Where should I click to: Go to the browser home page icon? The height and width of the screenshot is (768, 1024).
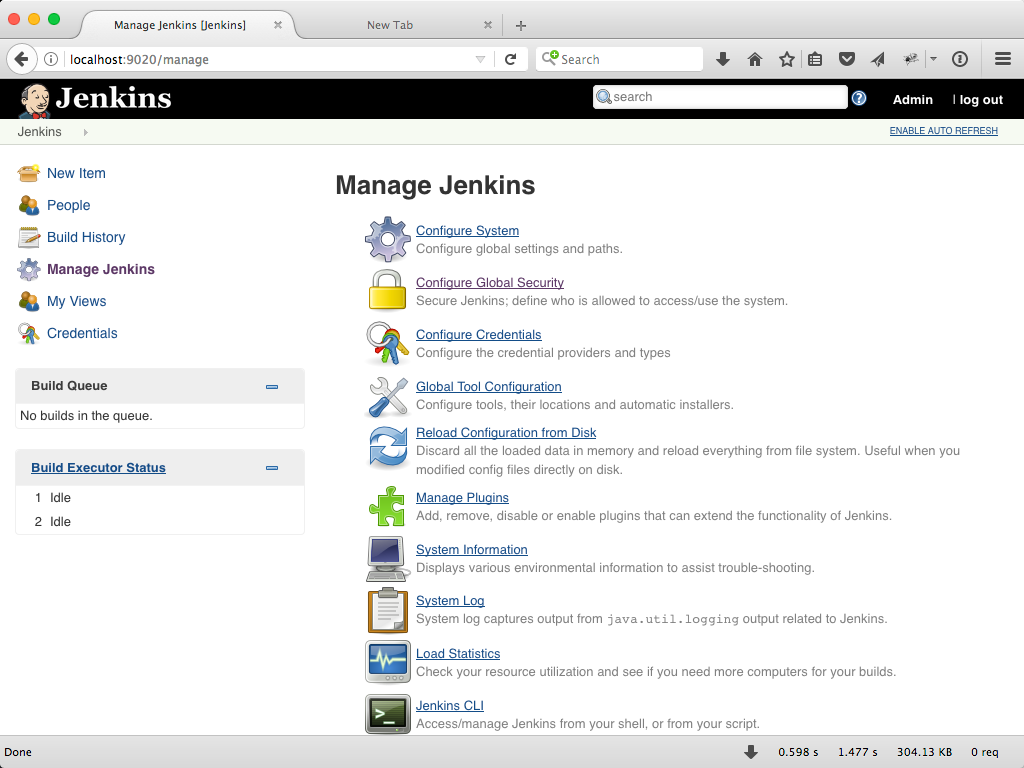(755, 59)
